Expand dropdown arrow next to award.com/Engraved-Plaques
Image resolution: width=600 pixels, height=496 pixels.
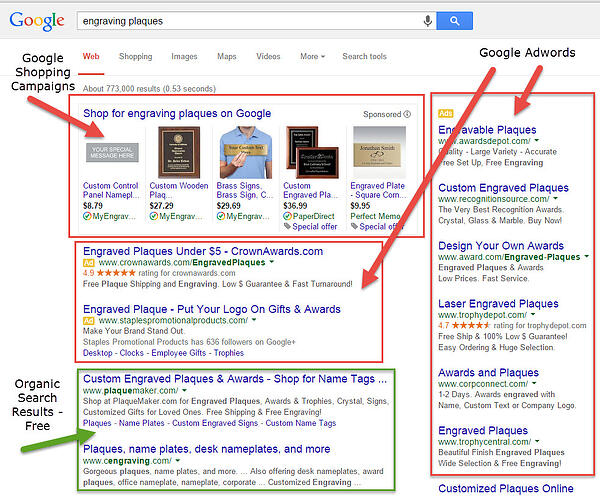point(586,256)
